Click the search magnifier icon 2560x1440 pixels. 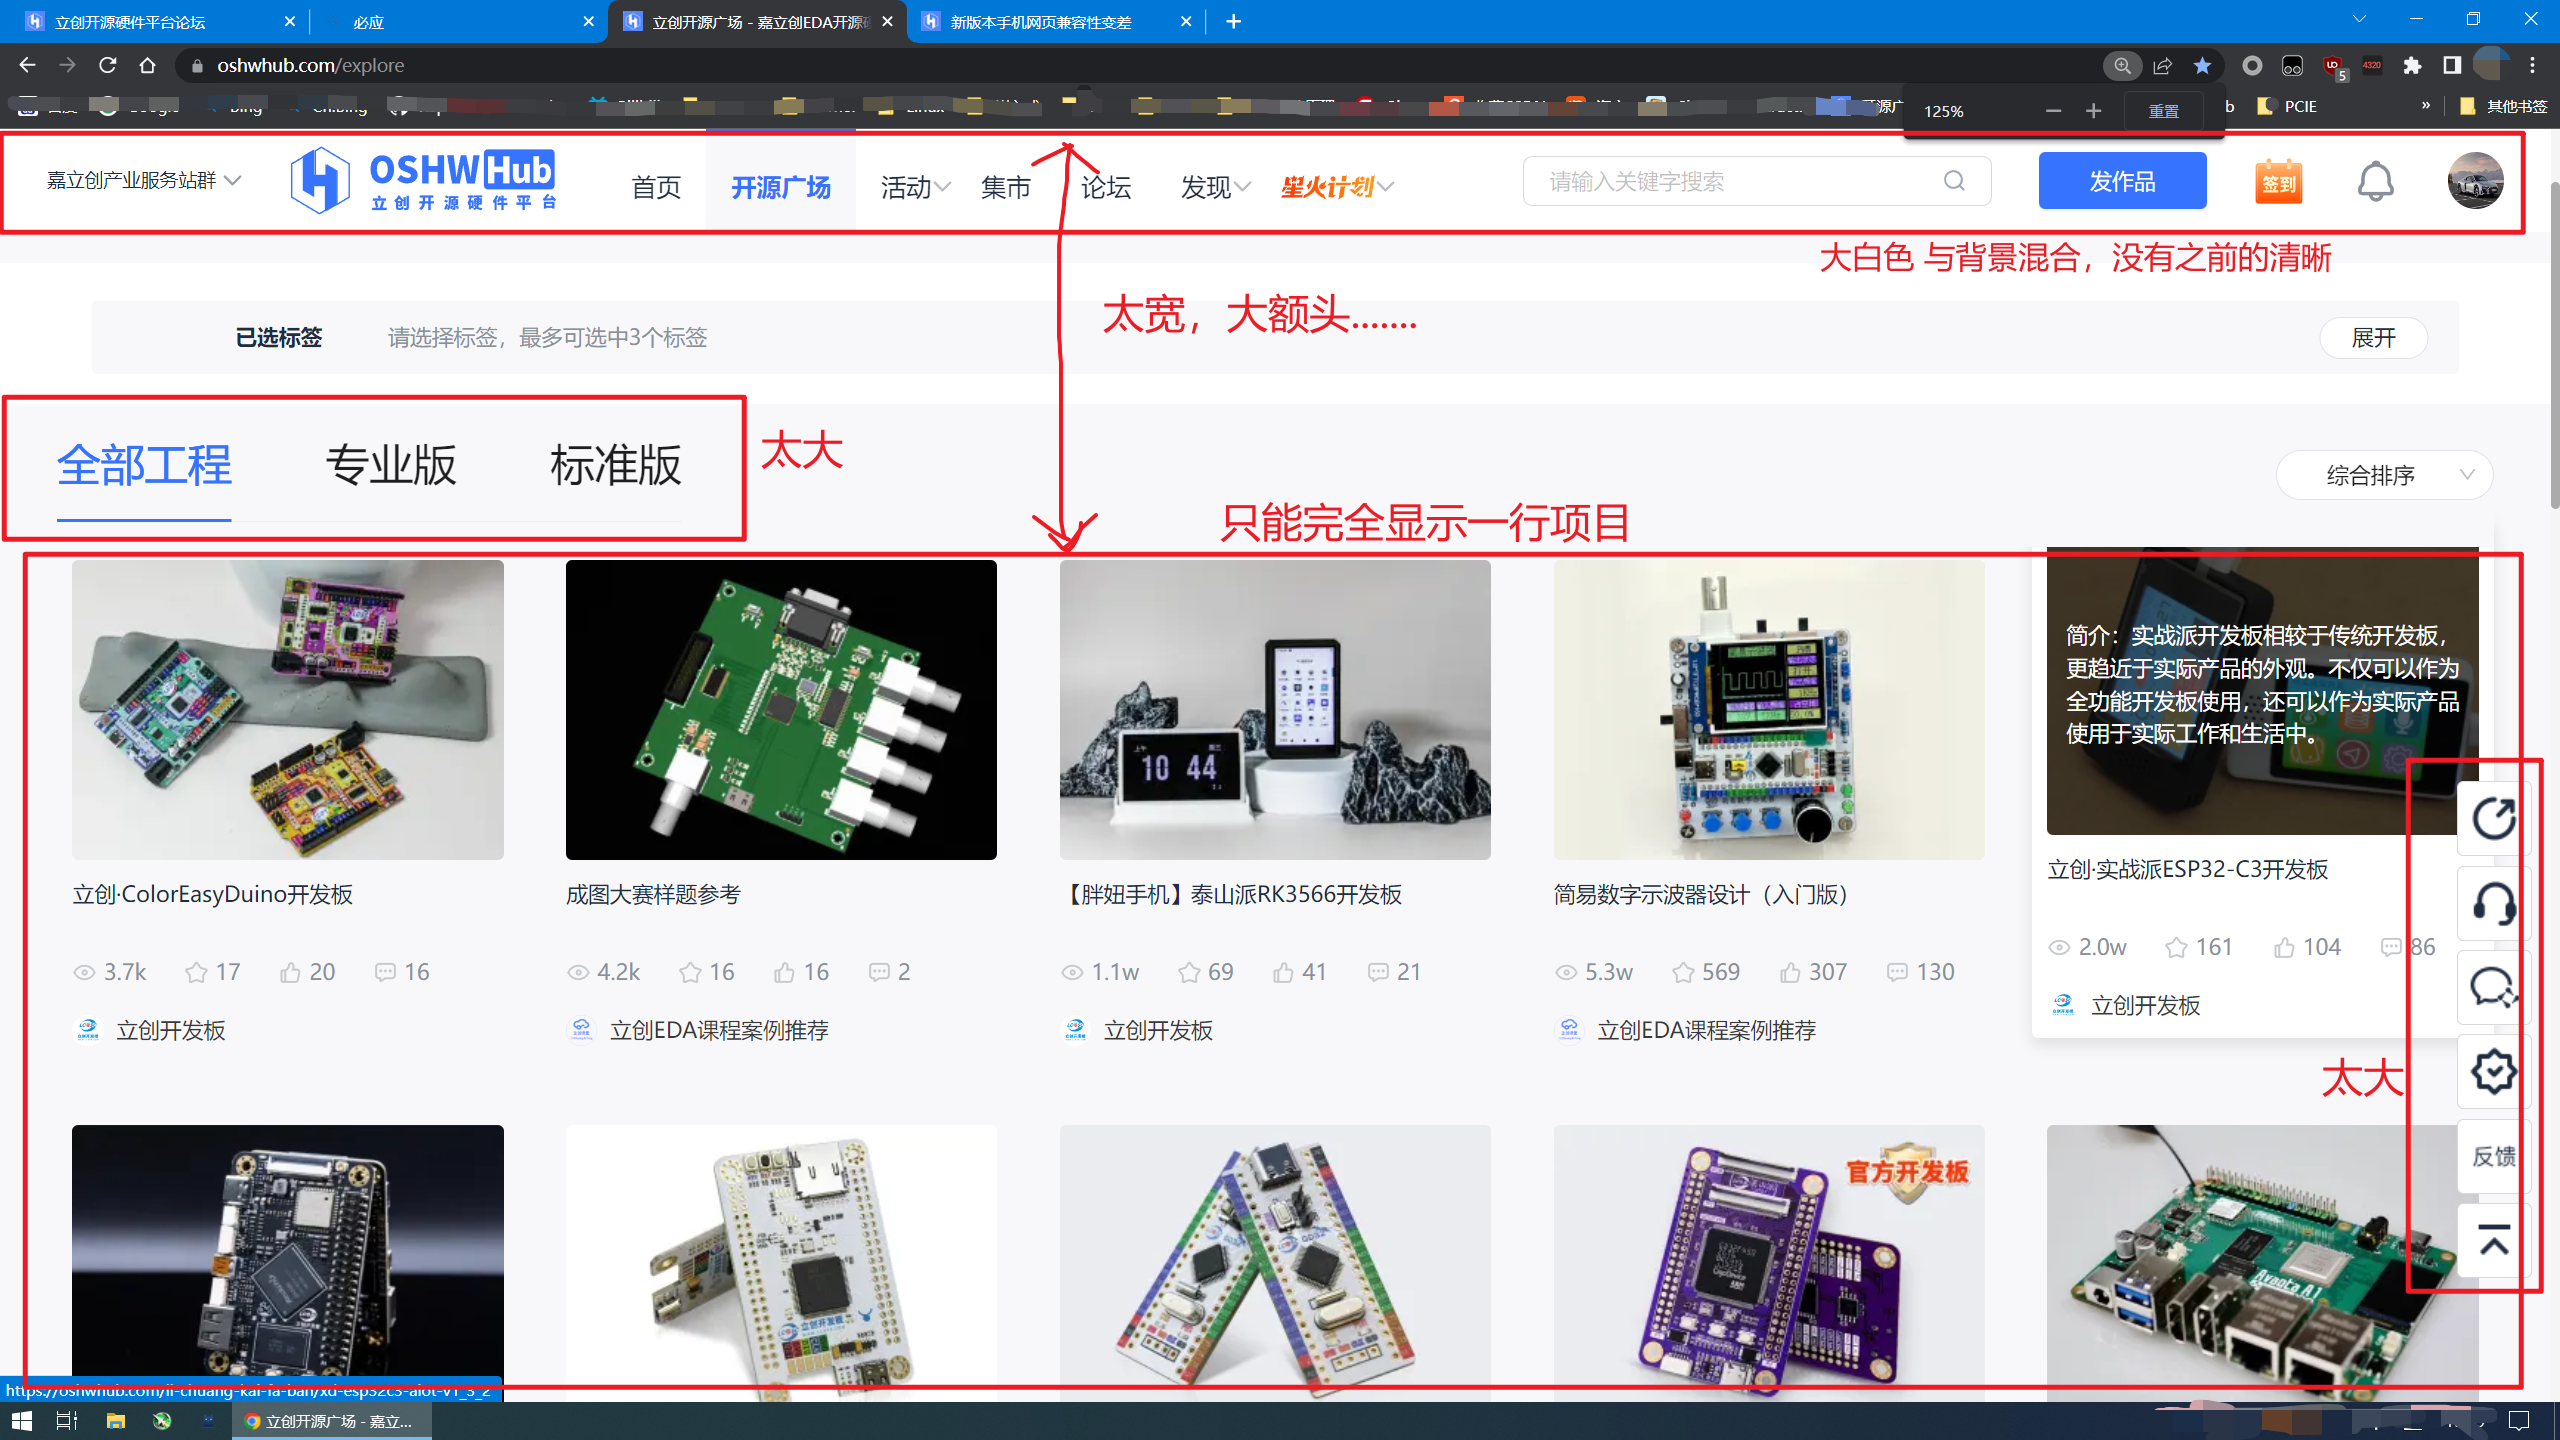pyautogui.click(x=1954, y=181)
